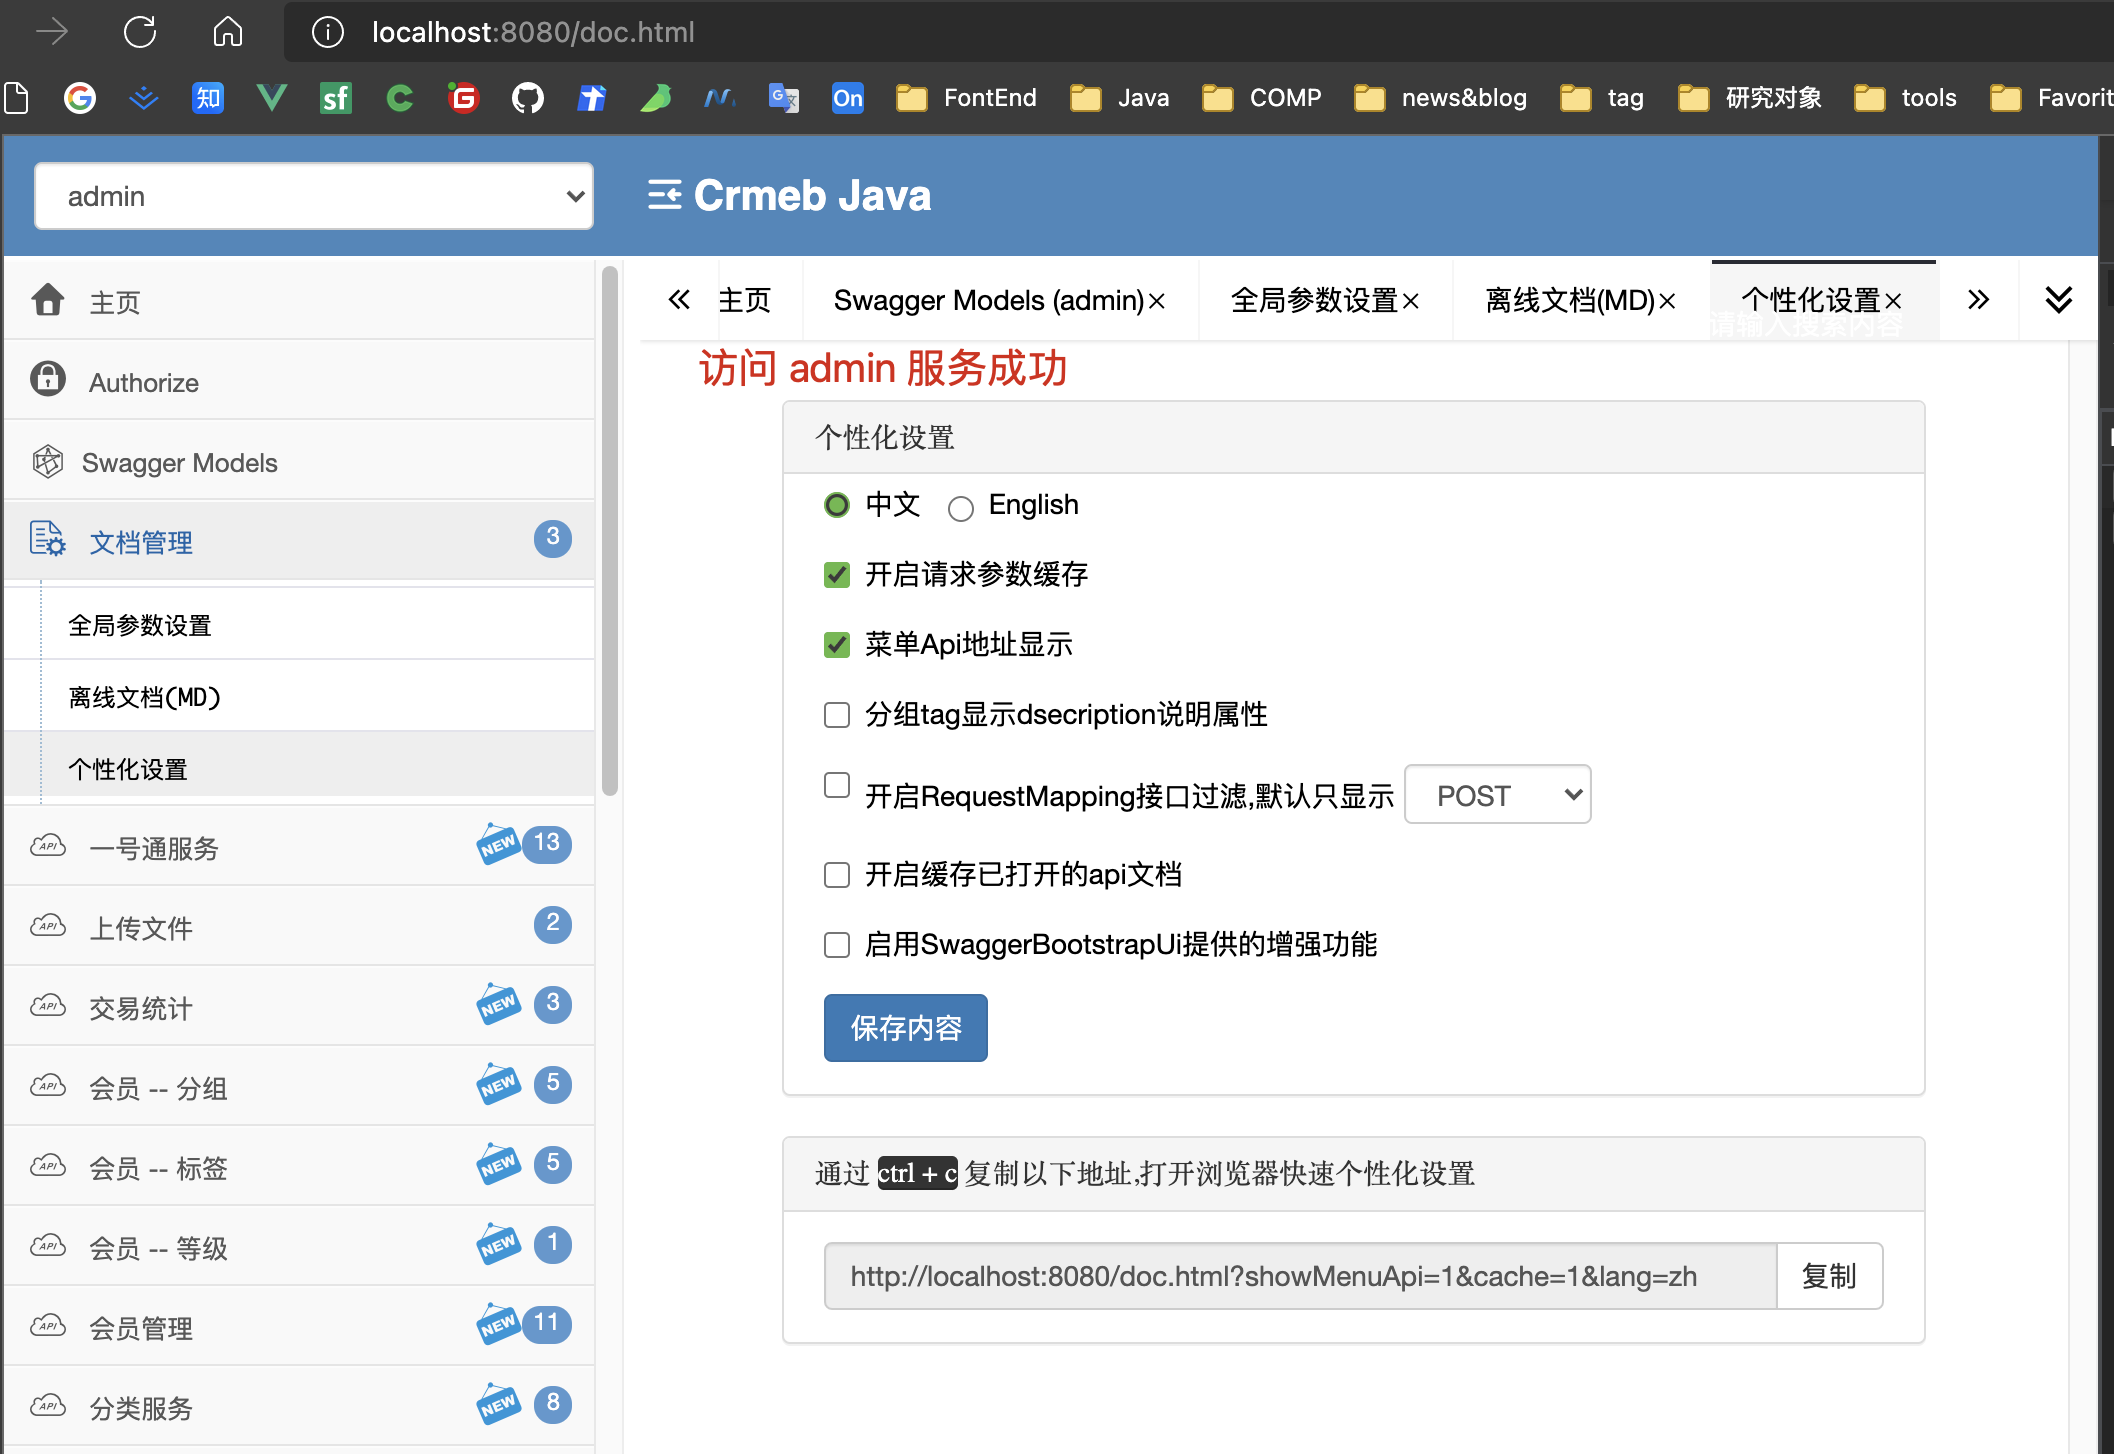
Task: Open the 文档管理 document settings icon
Action: [48, 540]
